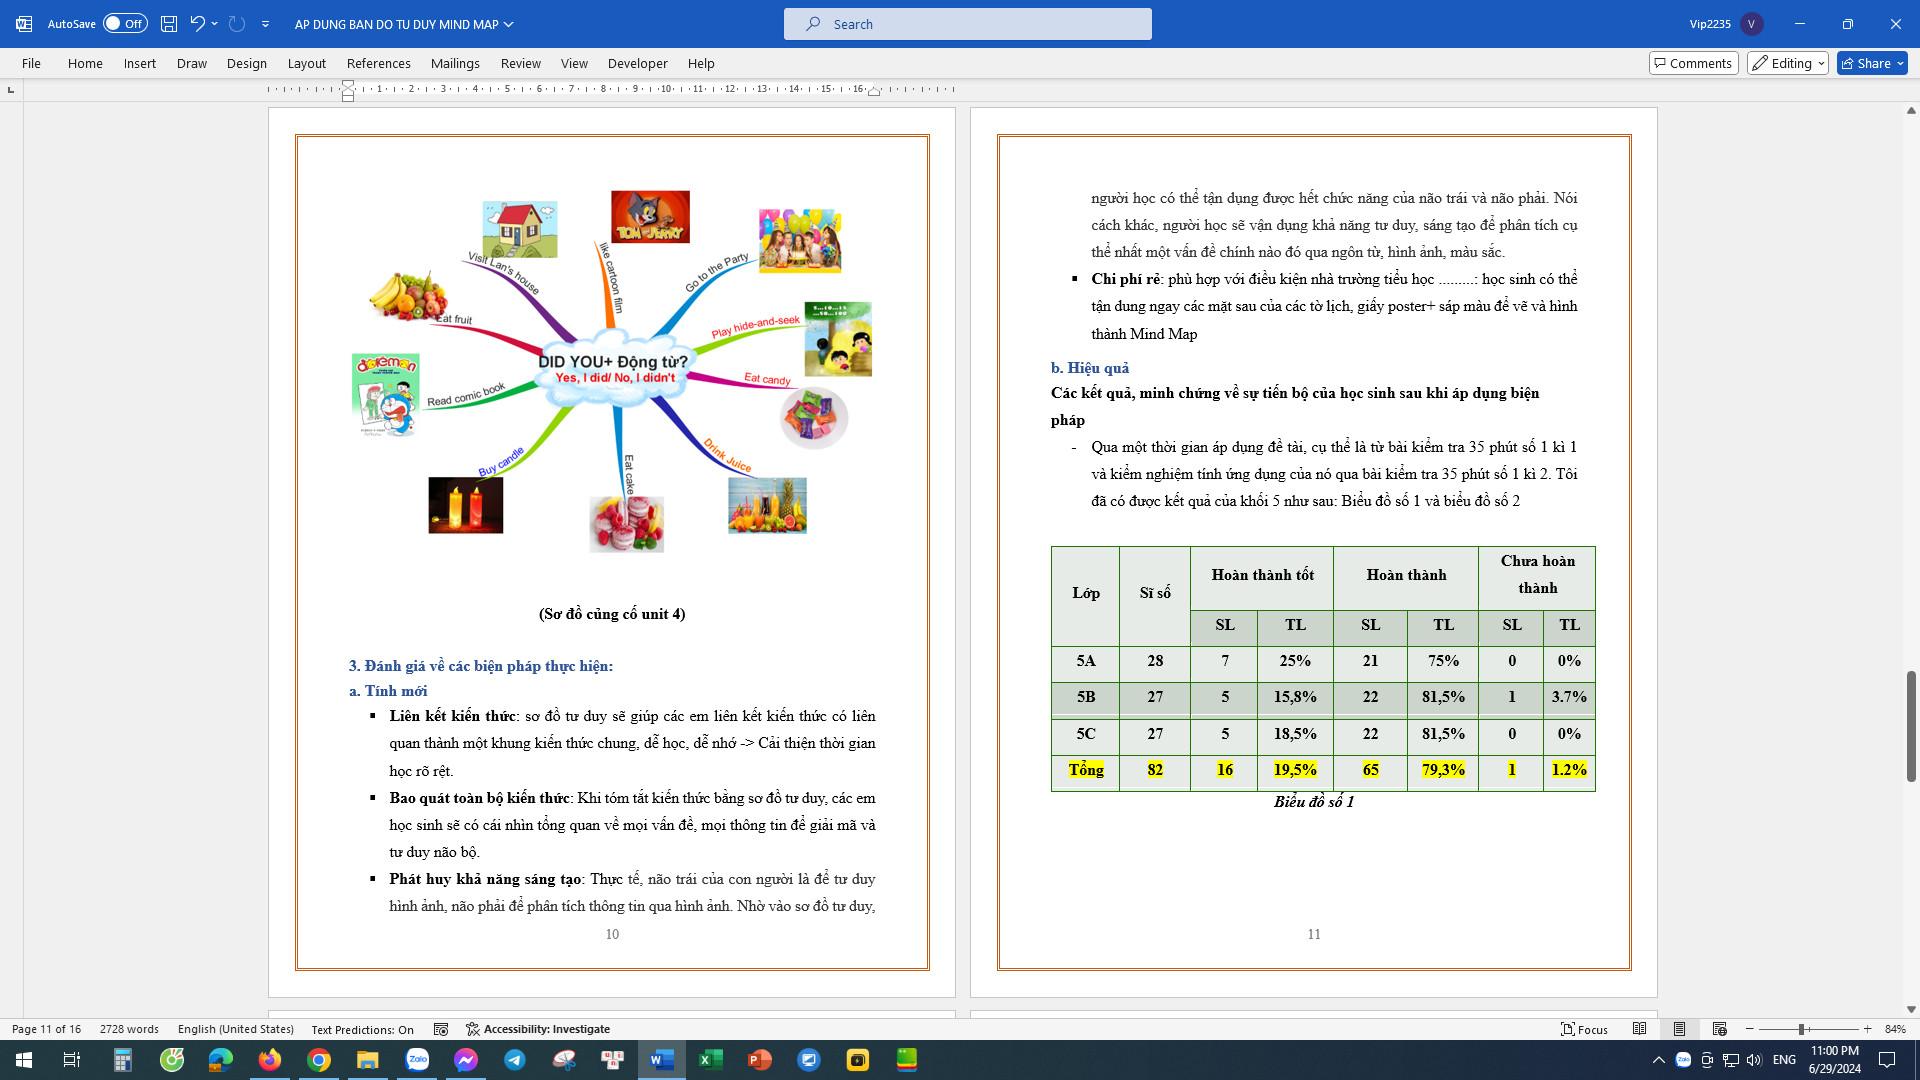Expand the Editing mode dropdown

[1788, 63]
